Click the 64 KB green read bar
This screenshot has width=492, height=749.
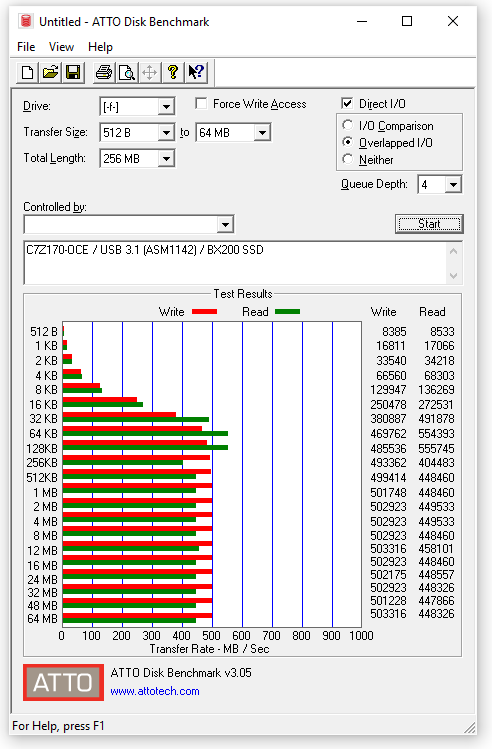click(145, 434)
